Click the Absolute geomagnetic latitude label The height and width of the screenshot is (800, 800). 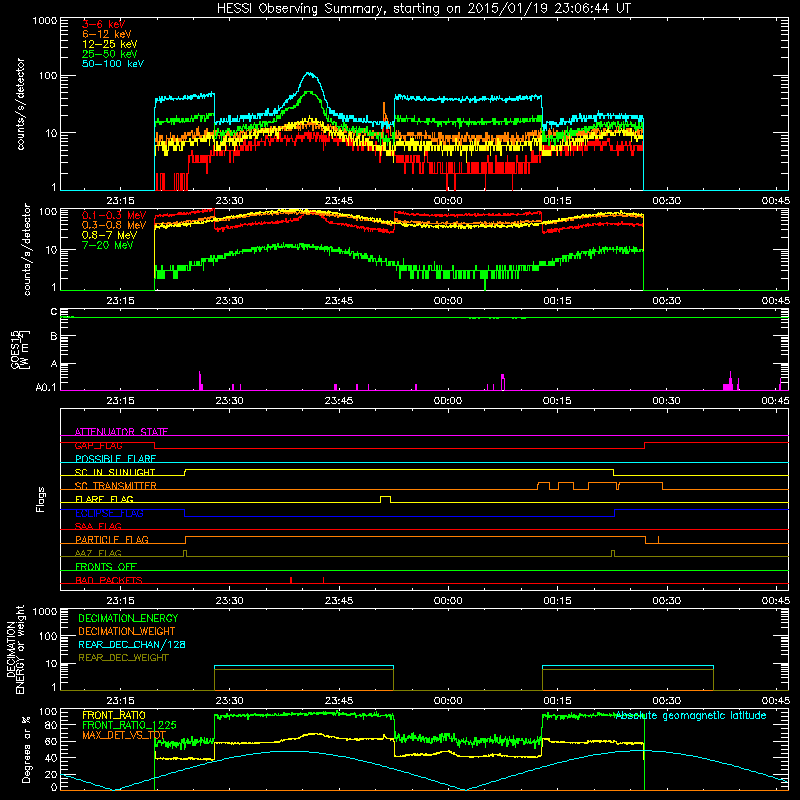pos(691,716)
